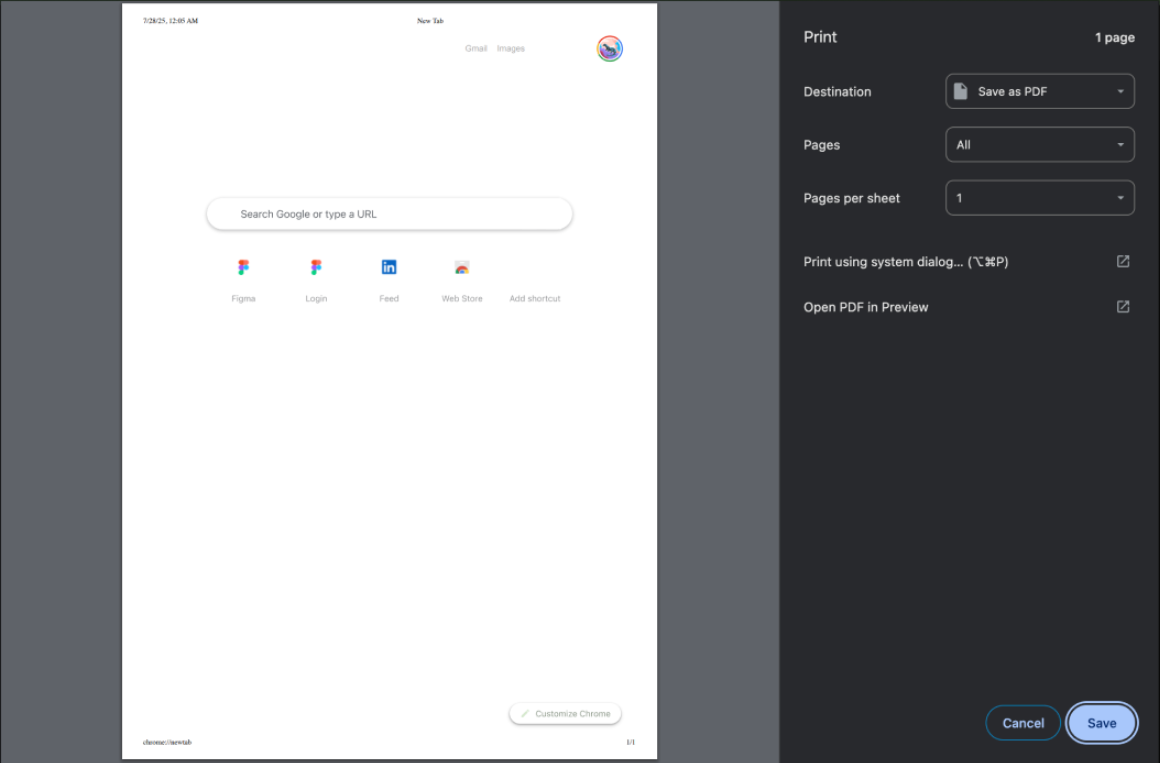
Task: Click the '1 page' count text
Action: point(1114,38)
